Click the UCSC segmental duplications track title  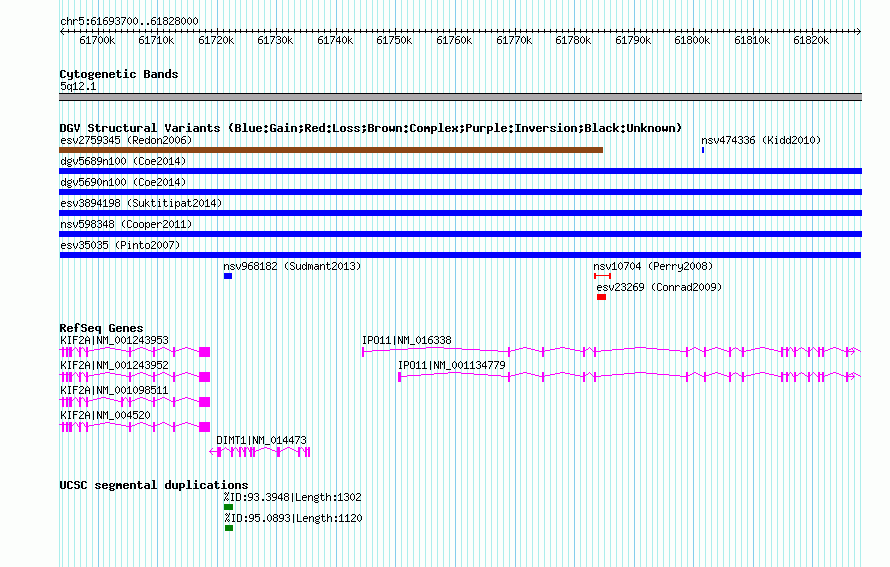point(154,485)
